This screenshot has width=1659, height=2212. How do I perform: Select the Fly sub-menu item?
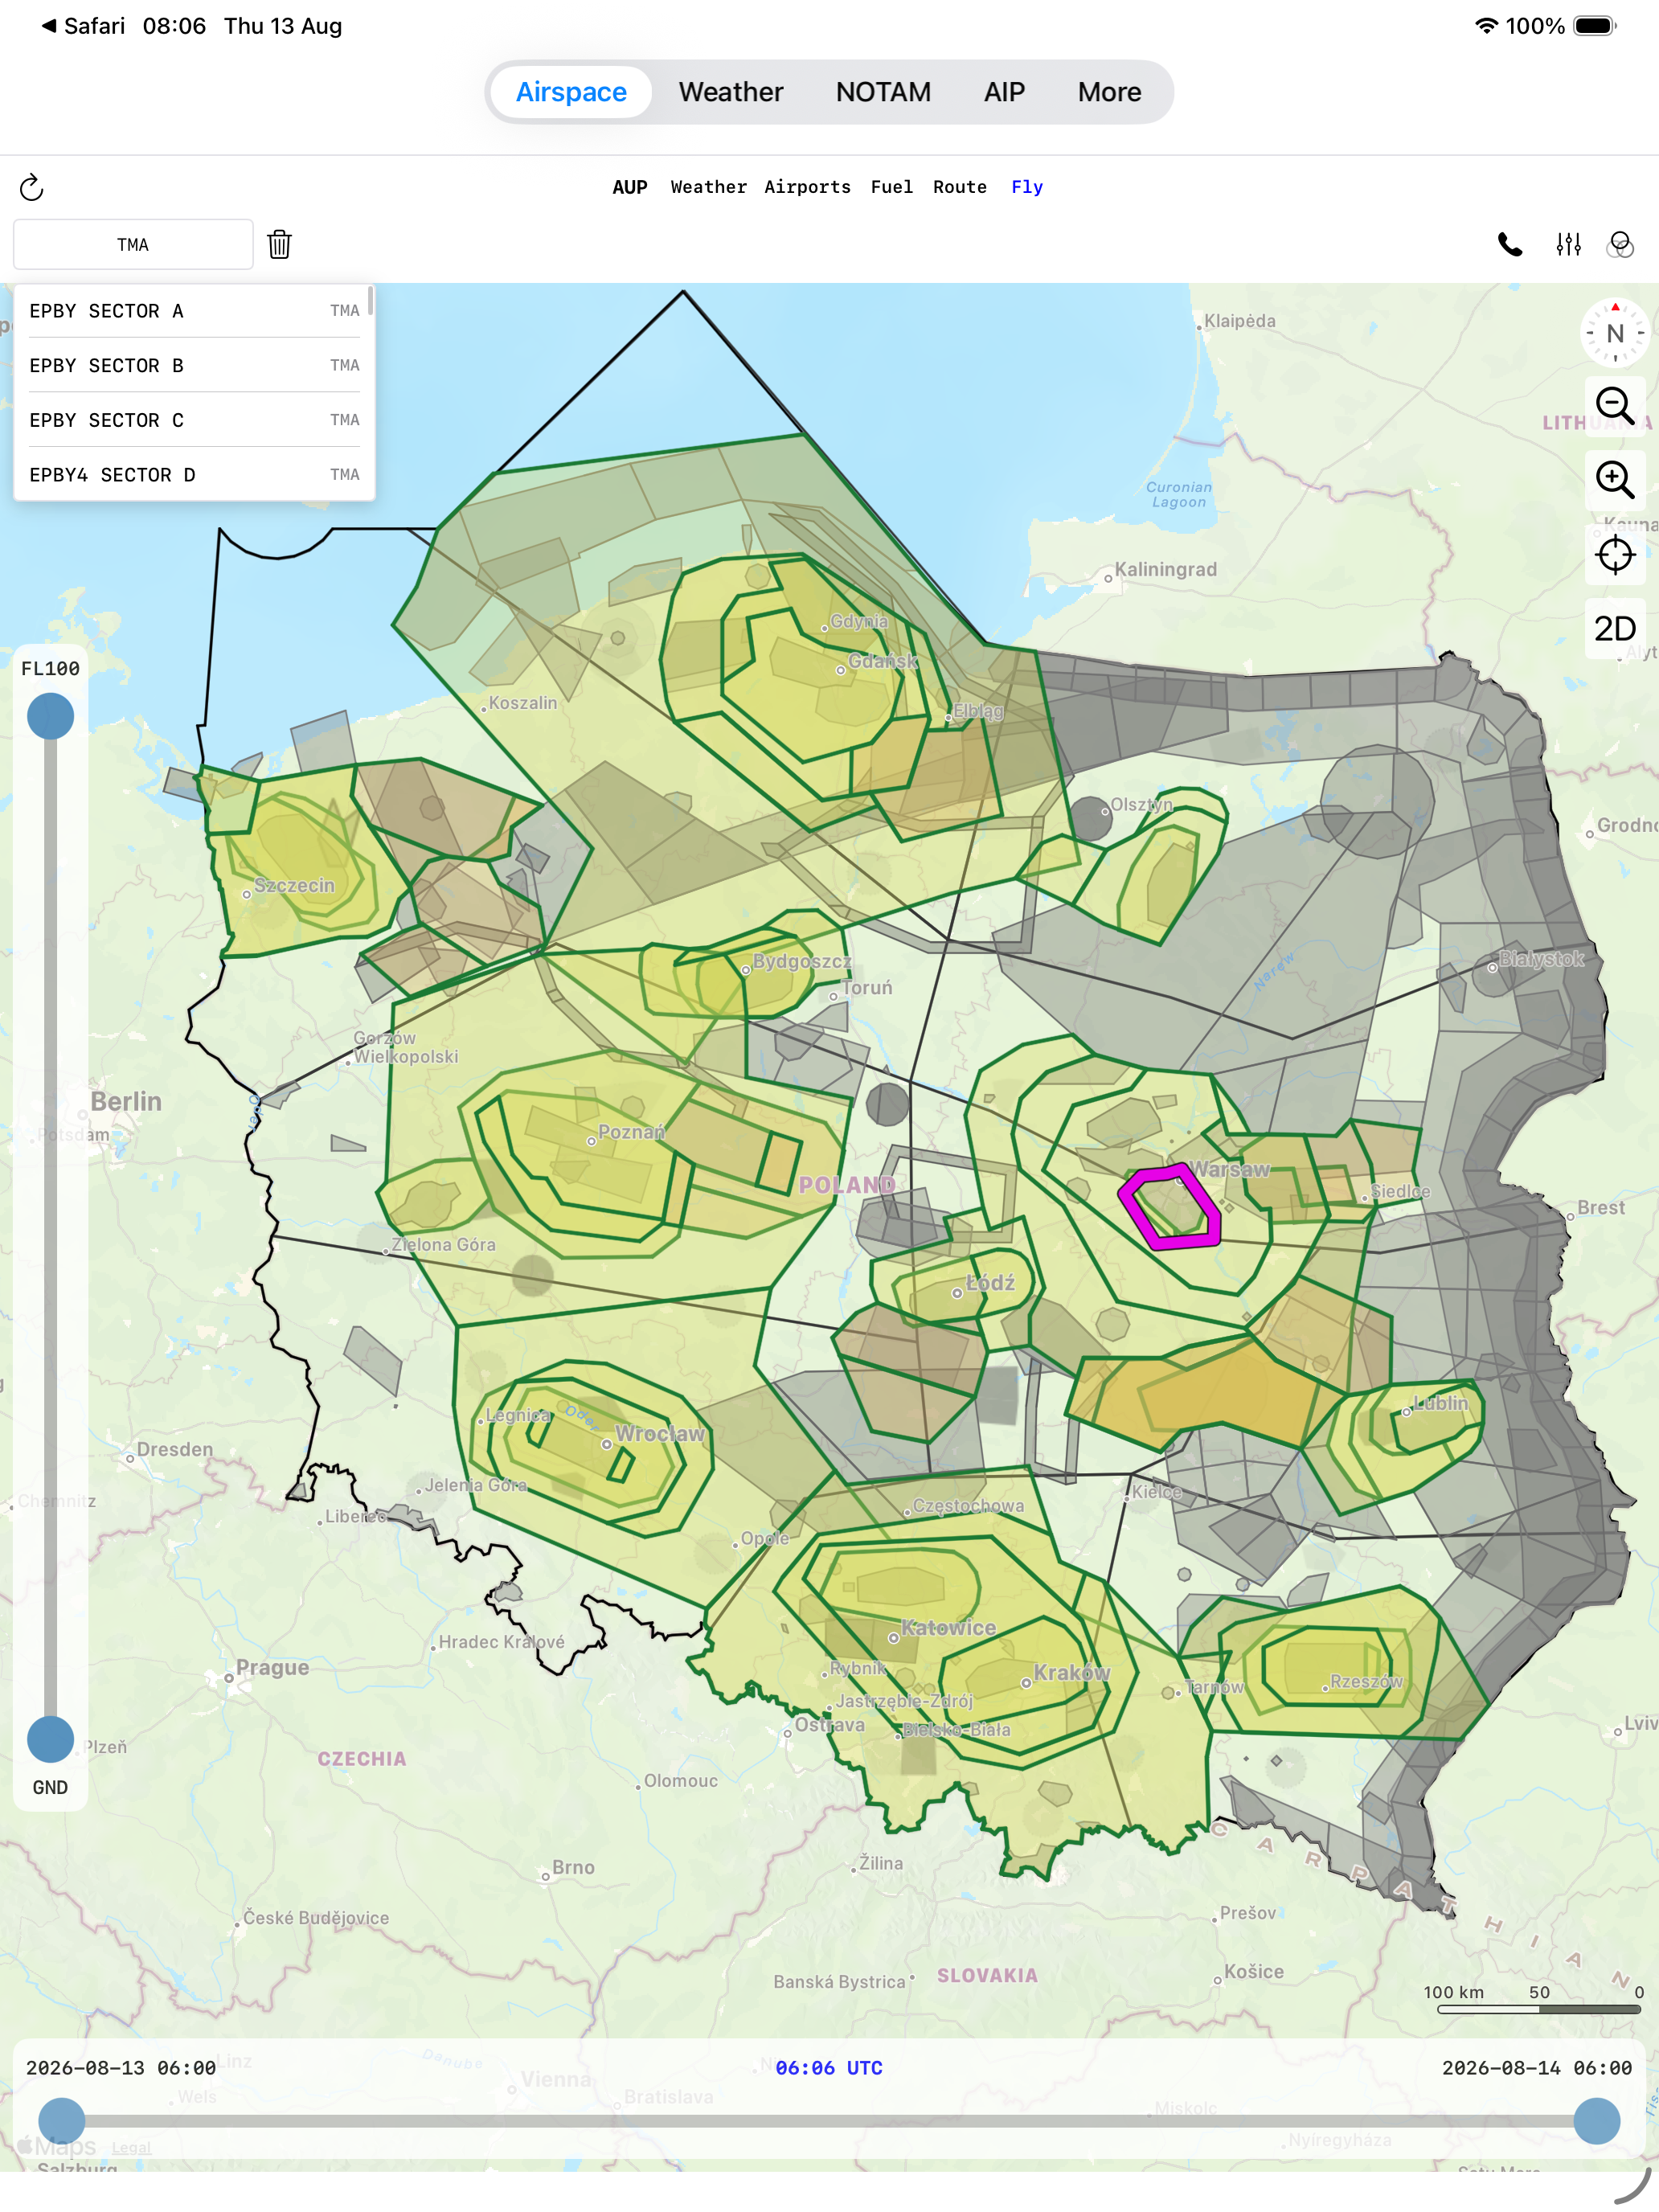[1027, 187]
